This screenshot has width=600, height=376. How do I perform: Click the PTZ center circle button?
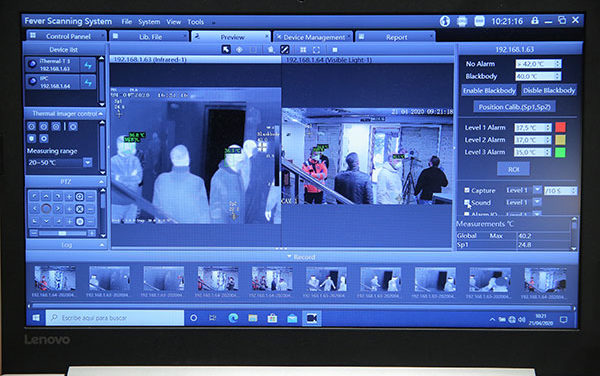click(x=46, y=209)
